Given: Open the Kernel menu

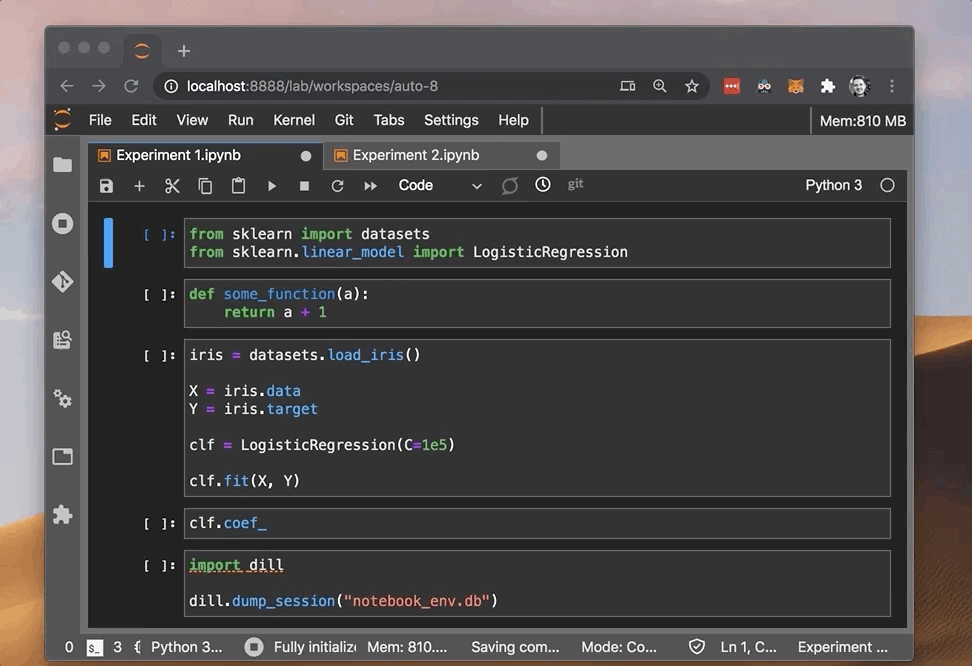Looking at the screenshot, I should tap(294, 120).
